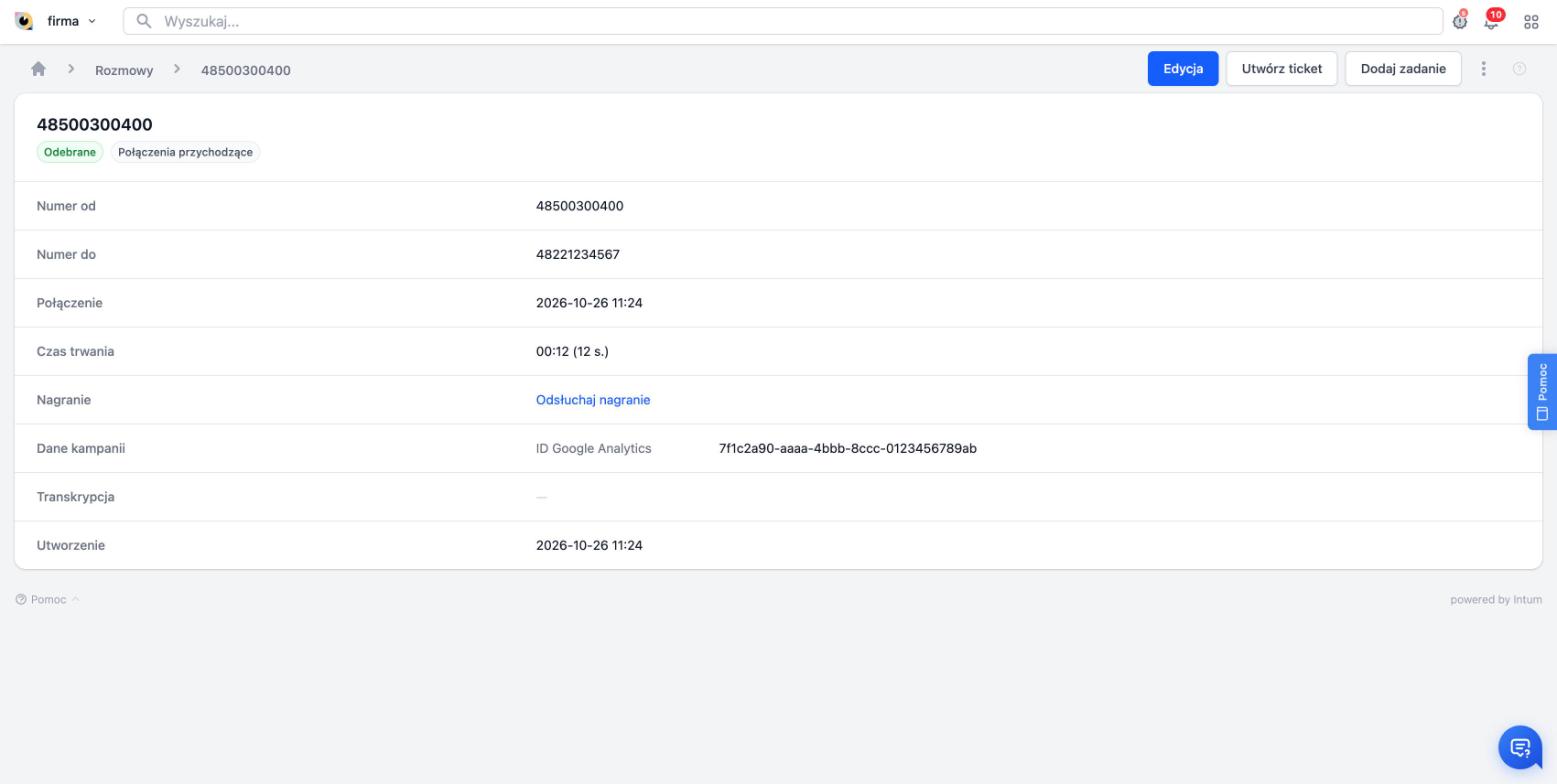Select the Numer do value 48221234567

click(578, 255)
